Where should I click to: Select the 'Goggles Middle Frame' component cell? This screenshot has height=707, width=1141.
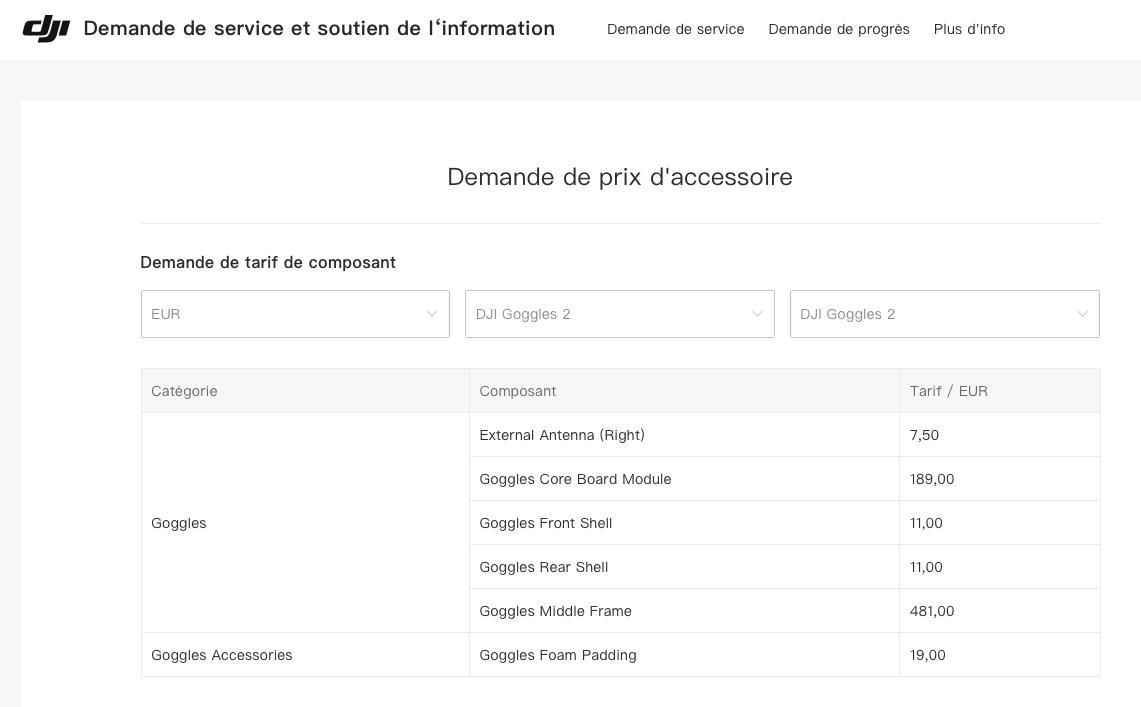[x=684, y=611]
